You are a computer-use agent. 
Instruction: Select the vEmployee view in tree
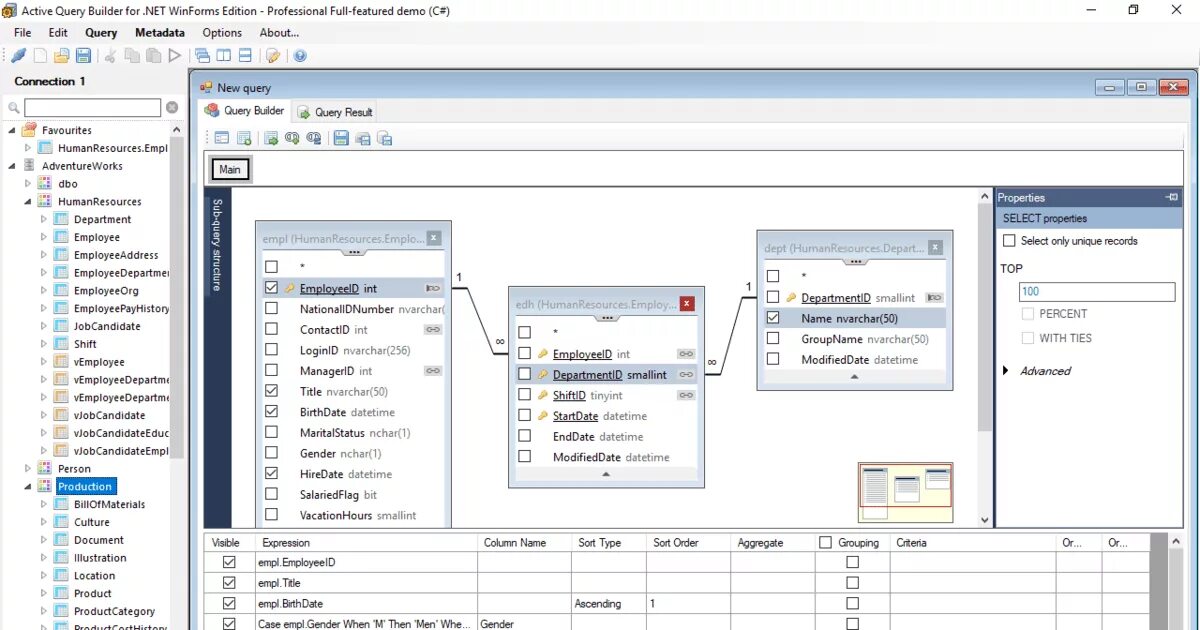[x=99, y=362]
